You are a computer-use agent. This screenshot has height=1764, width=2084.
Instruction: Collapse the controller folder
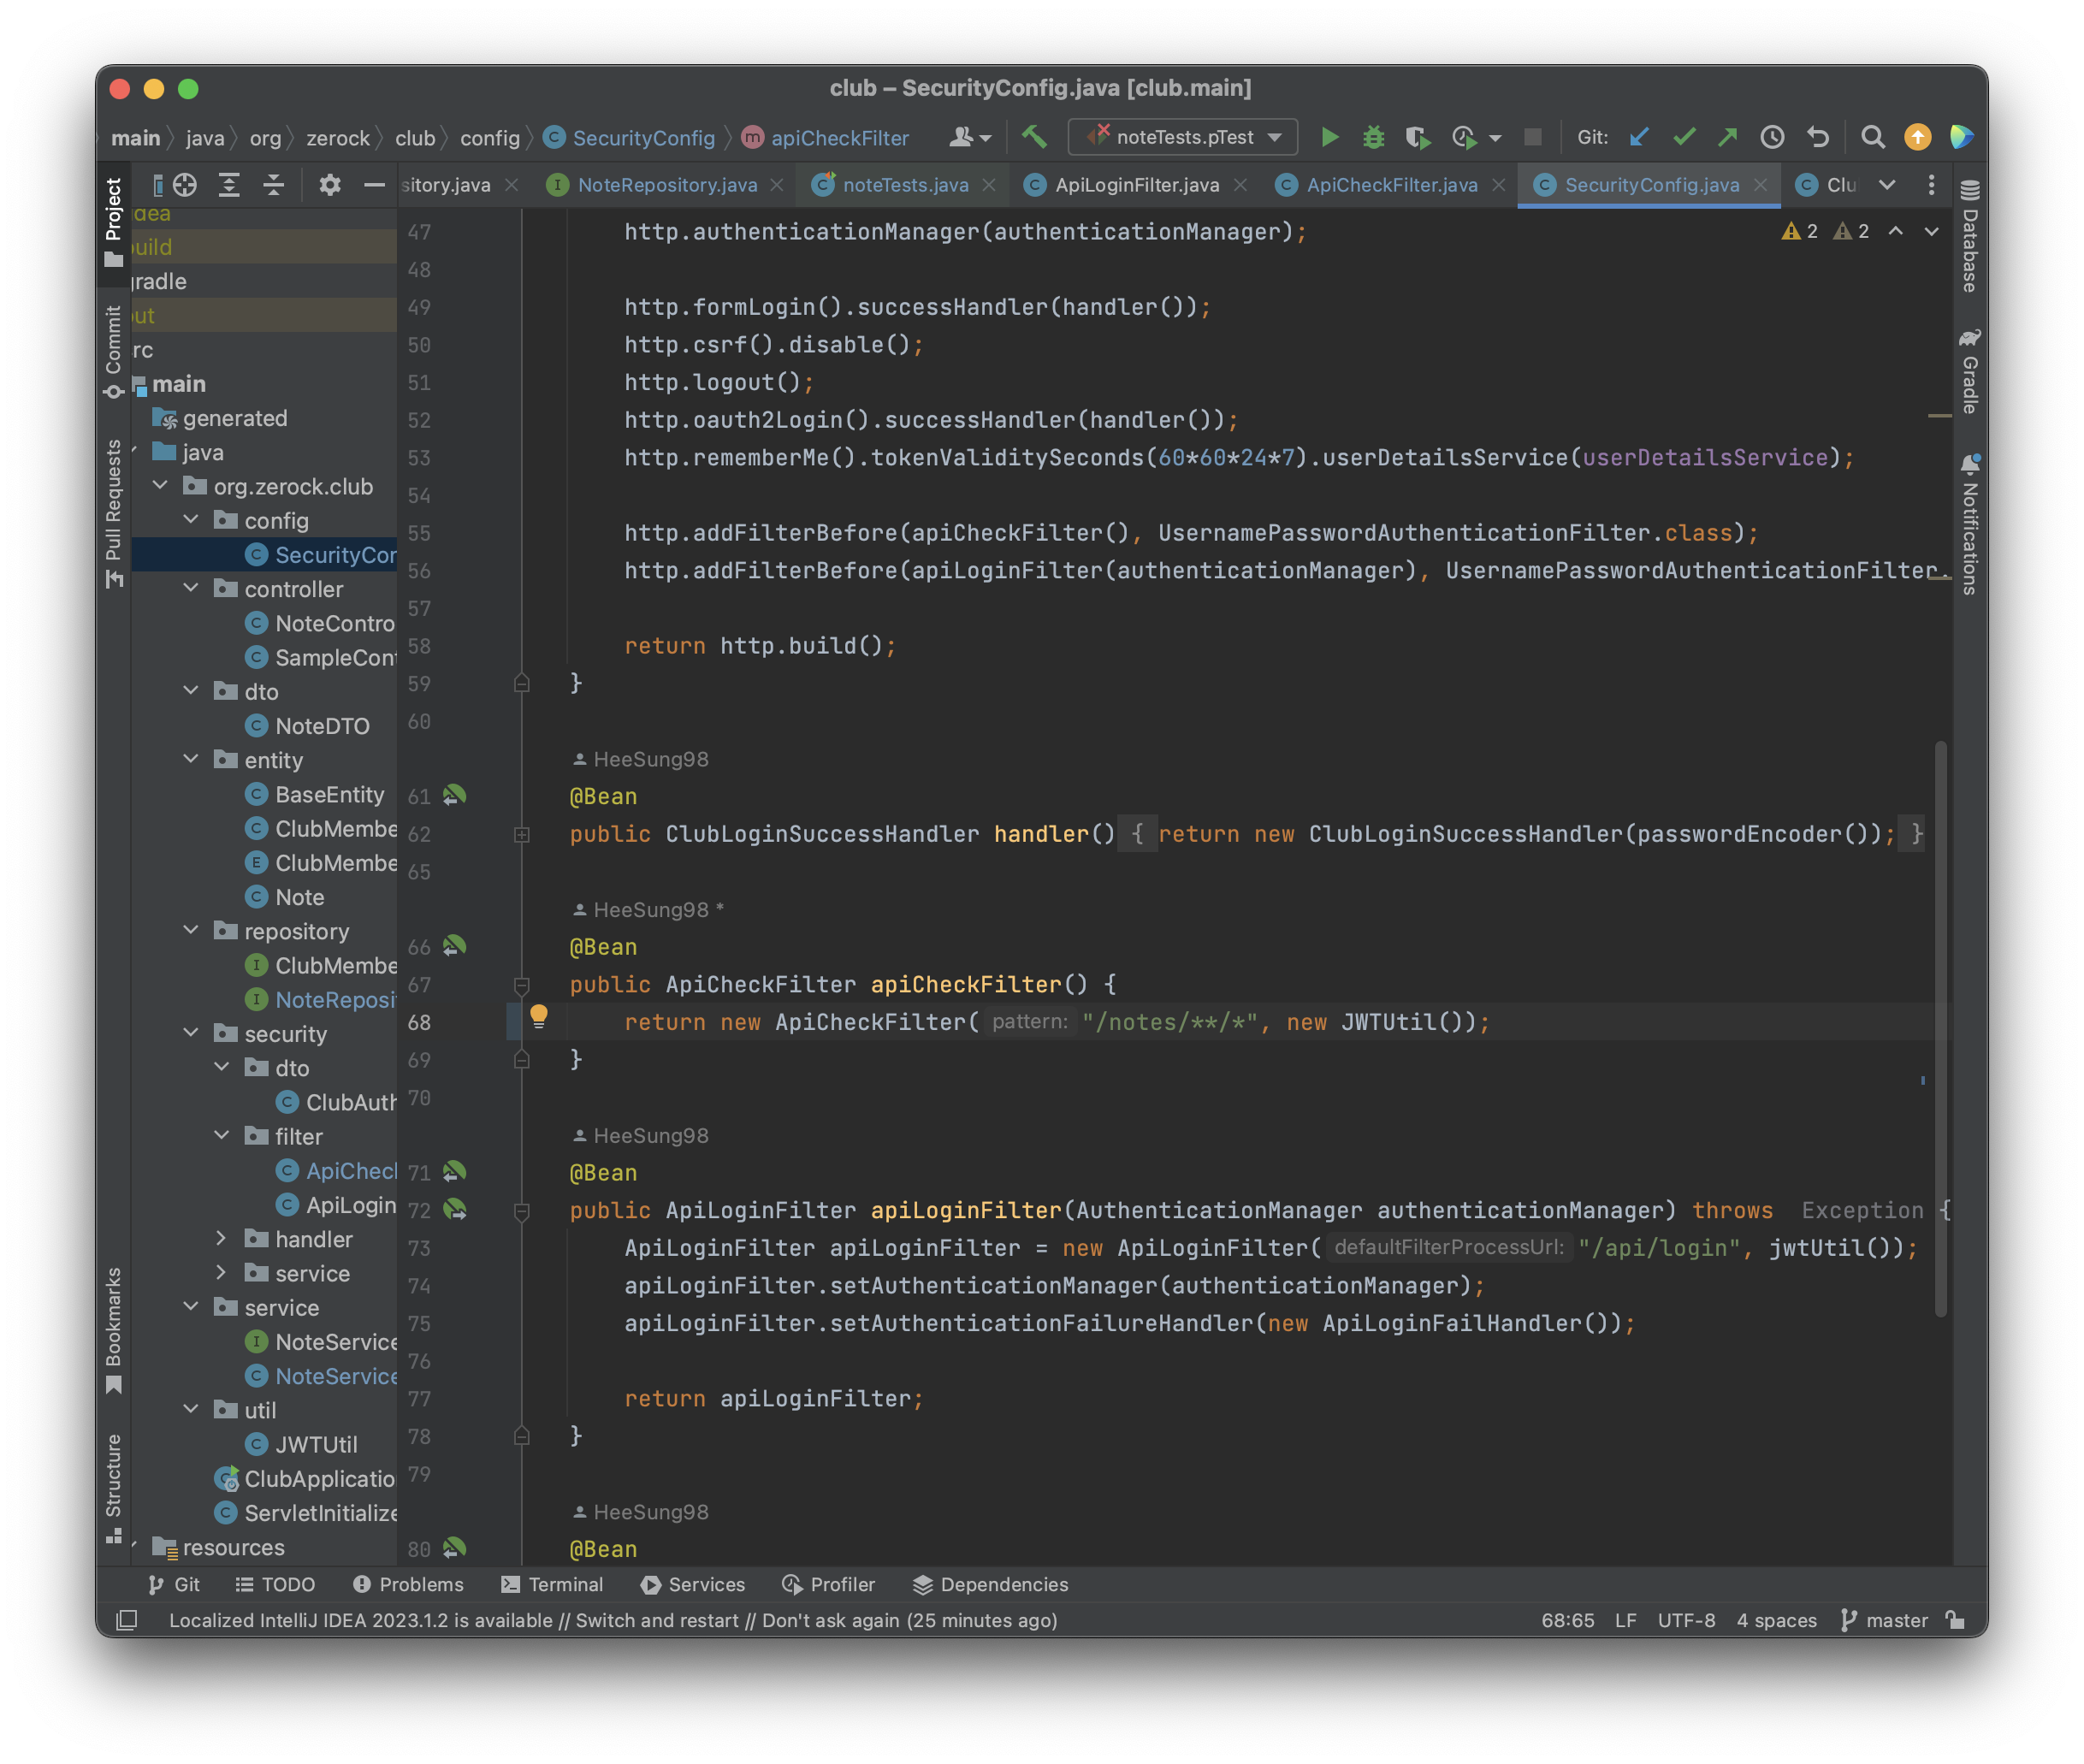click(x=191, y=589)
